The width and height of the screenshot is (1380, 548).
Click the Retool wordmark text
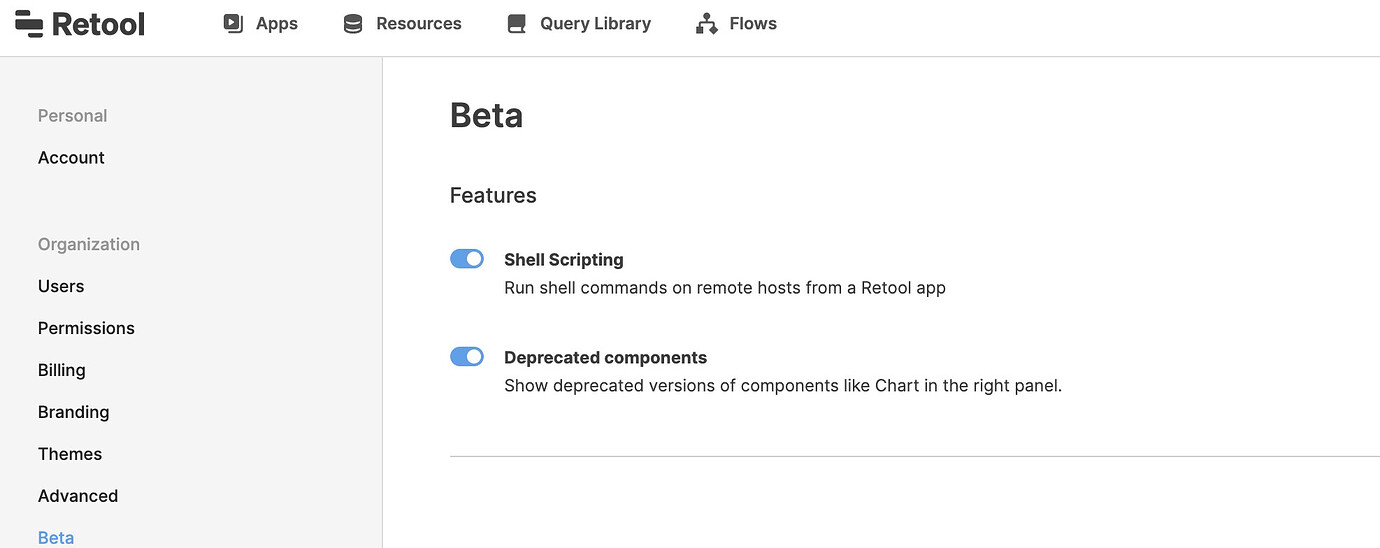tap(98, 23)
